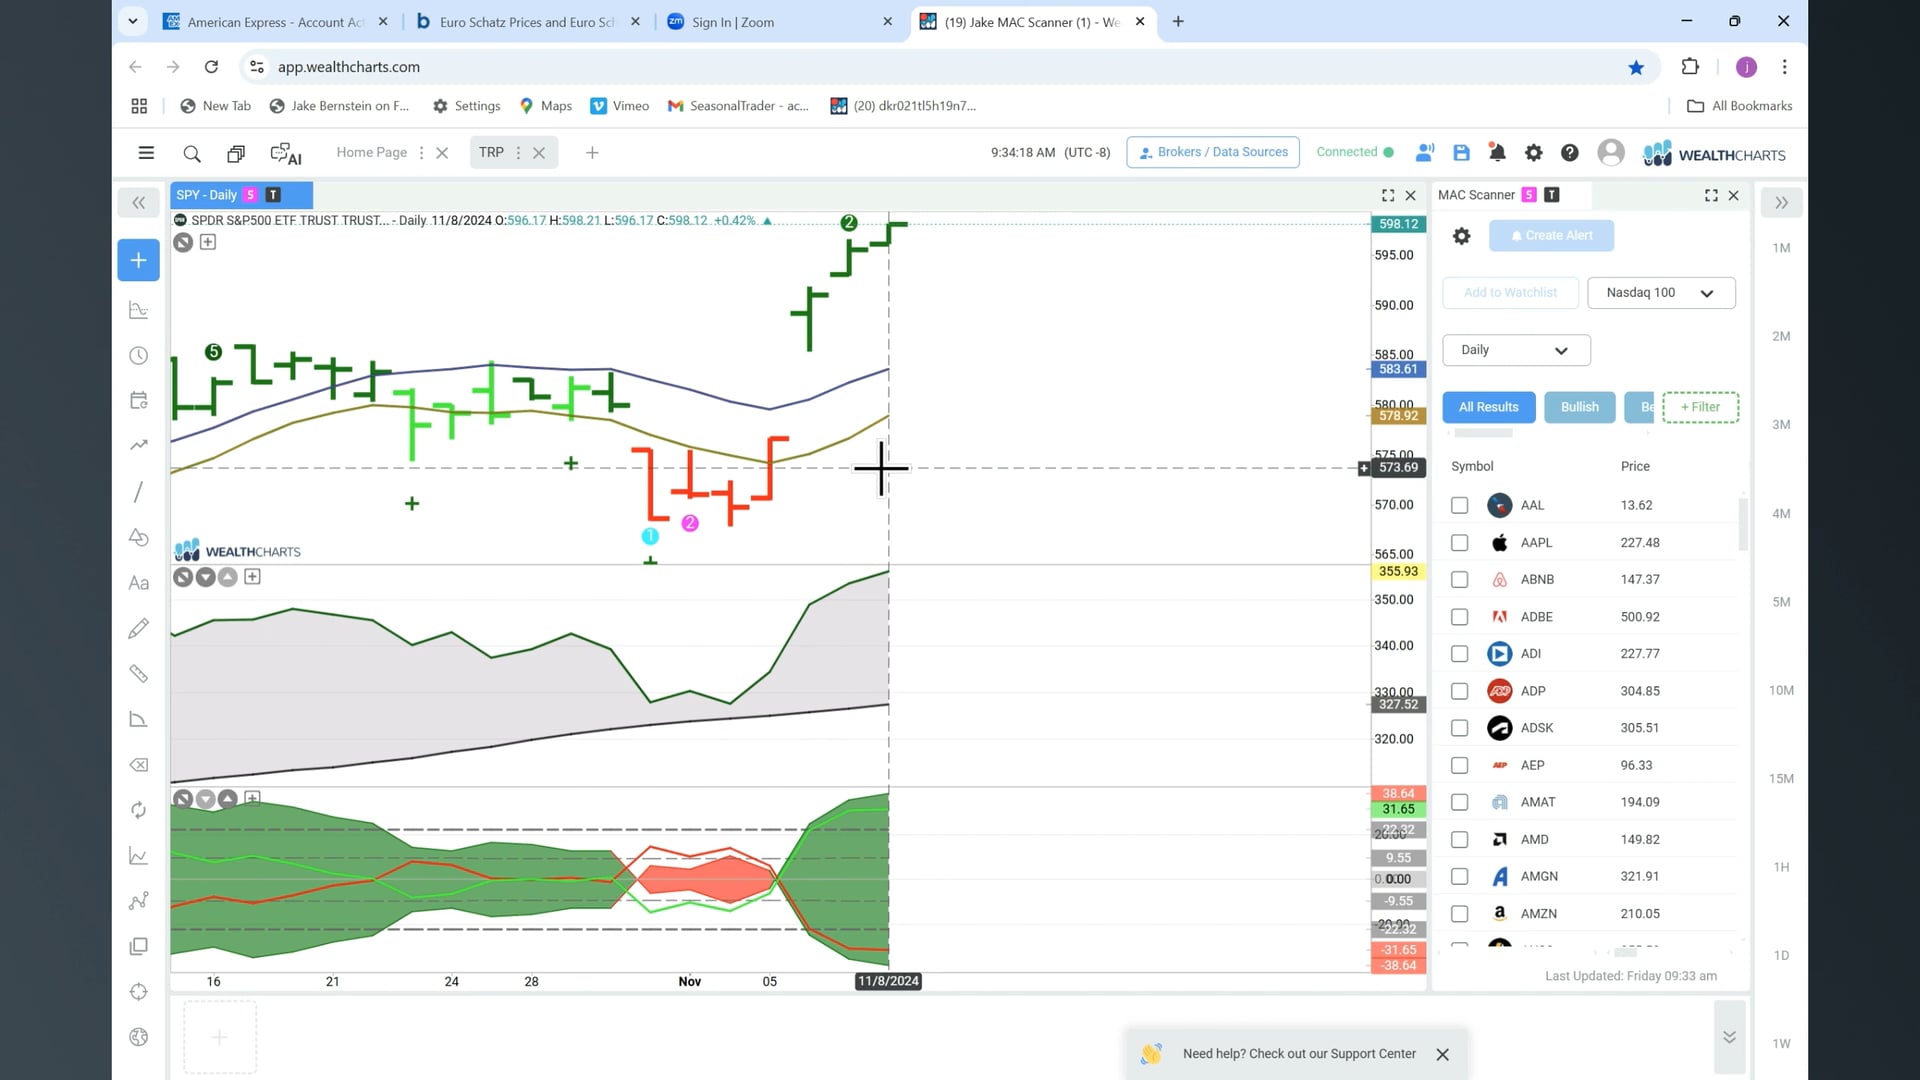
Task: Open Chrome extensions puzzle icon
Action: coord(1690,67)
